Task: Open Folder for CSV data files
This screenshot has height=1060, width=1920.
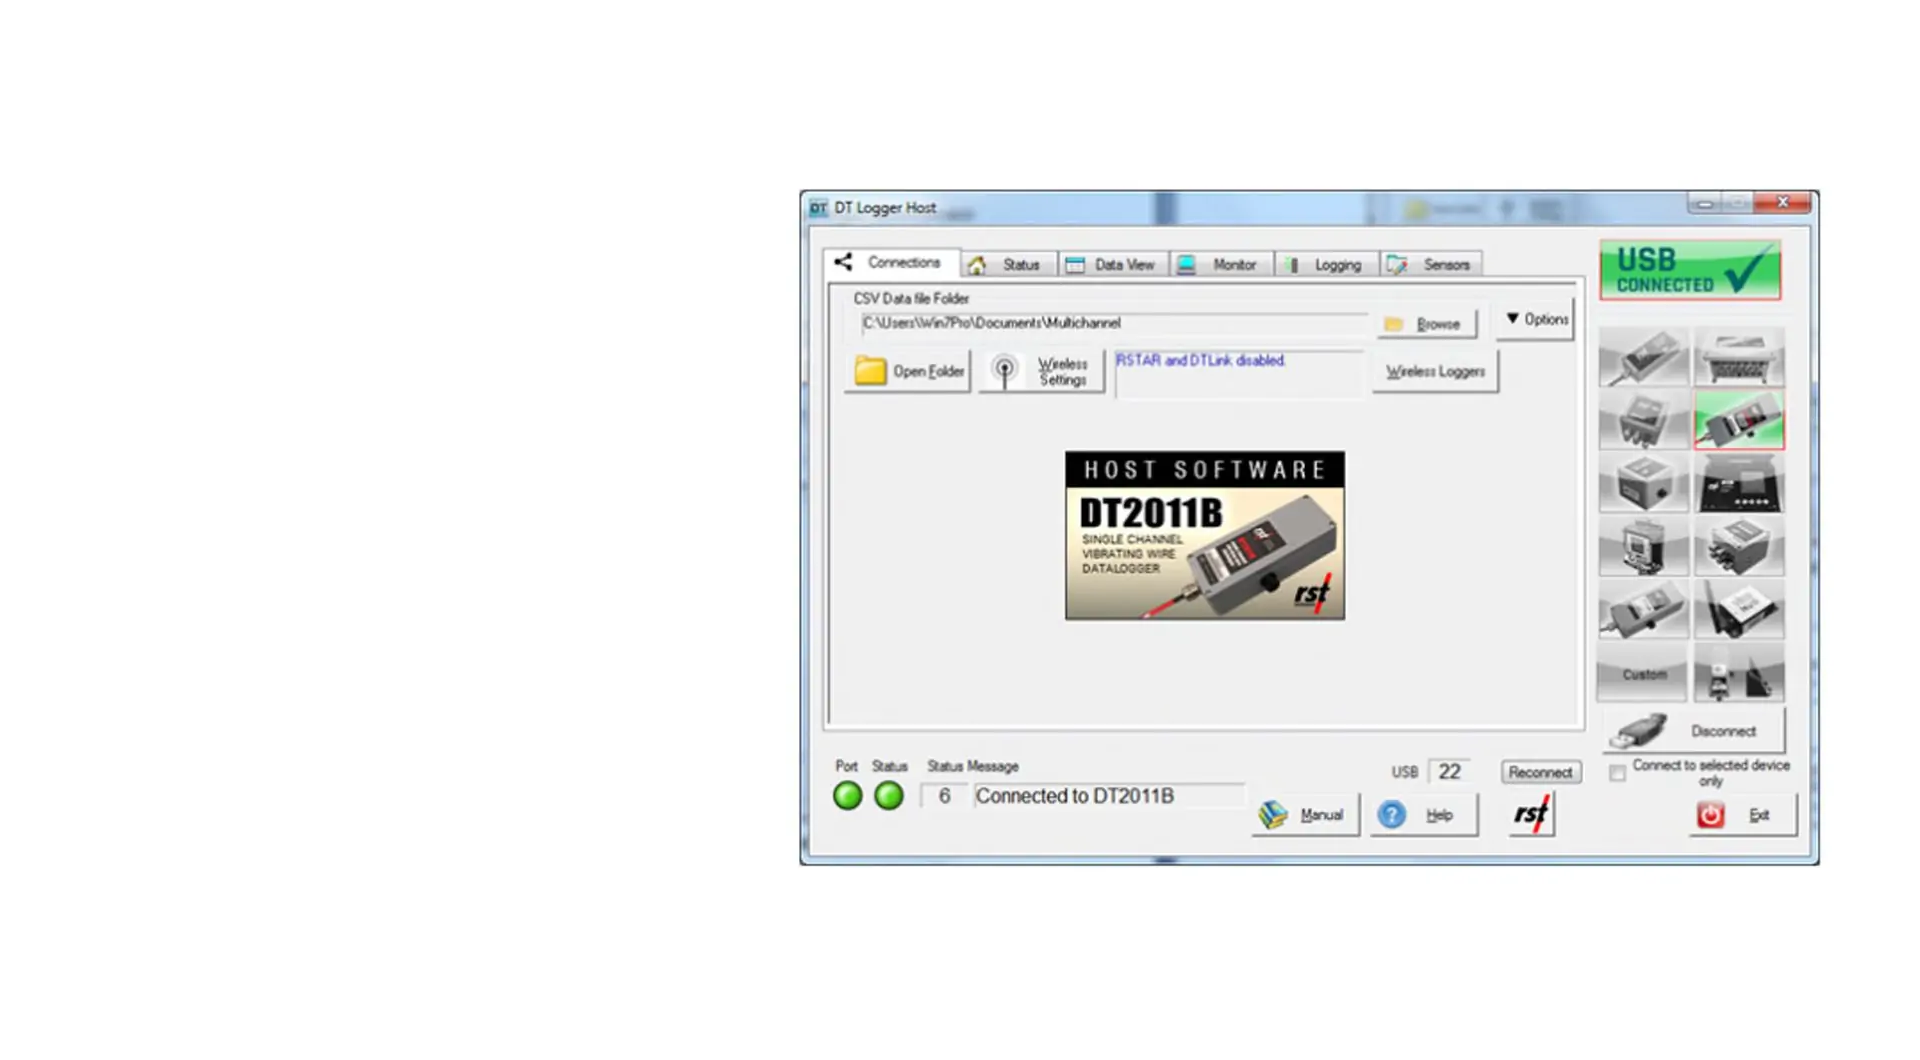Action: 908,371
